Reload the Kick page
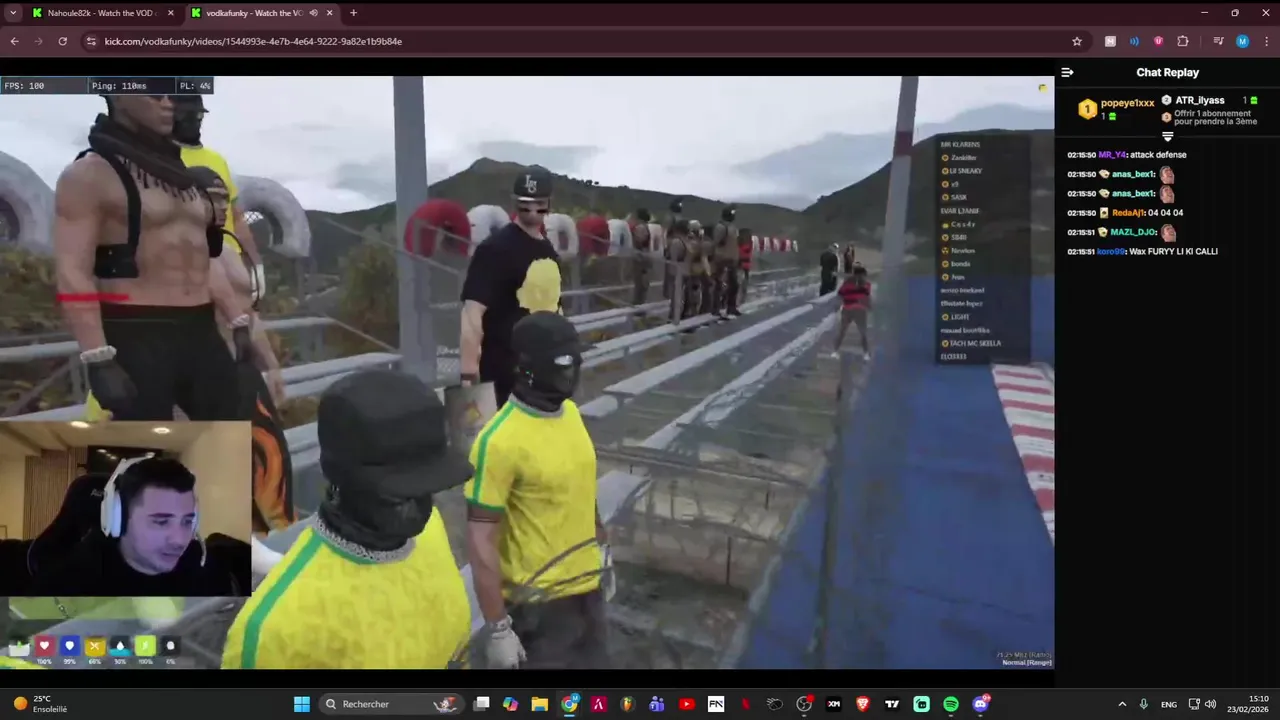Image resolution: width=1280 pixels, height=720 pixels. [62, 41]
